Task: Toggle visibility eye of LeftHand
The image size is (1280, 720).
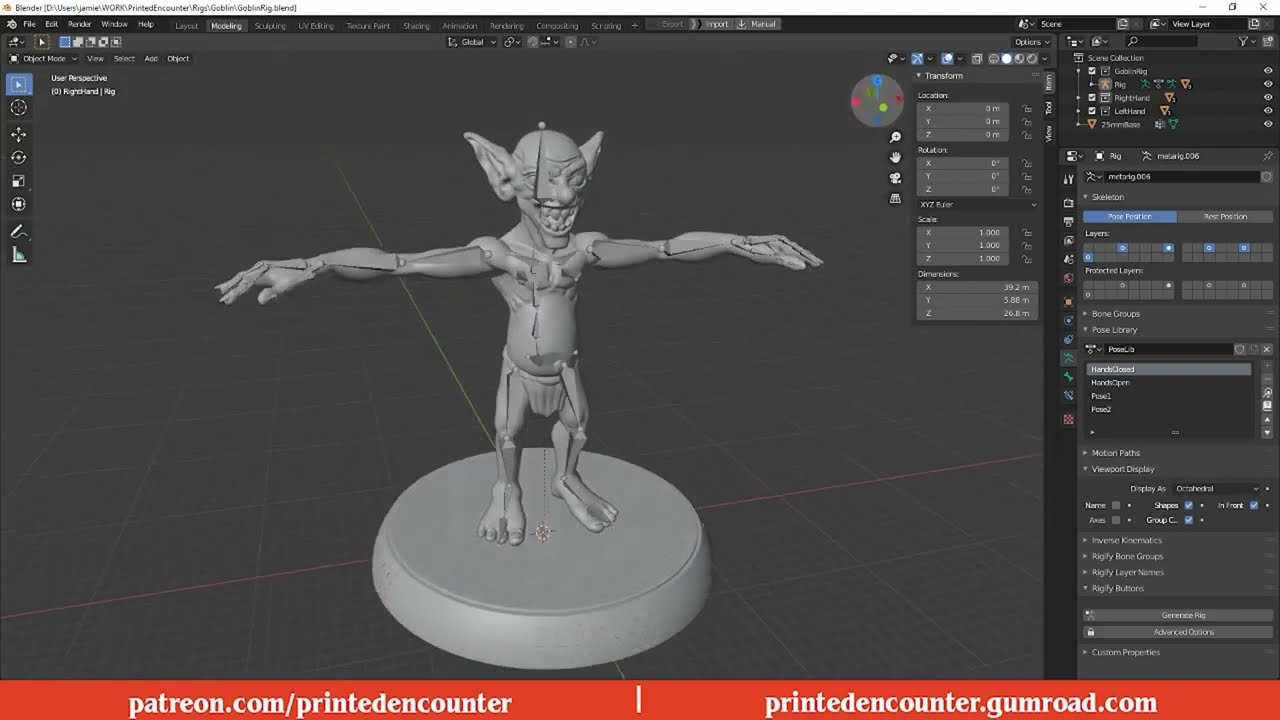Action: click(x=1268, y=111)
